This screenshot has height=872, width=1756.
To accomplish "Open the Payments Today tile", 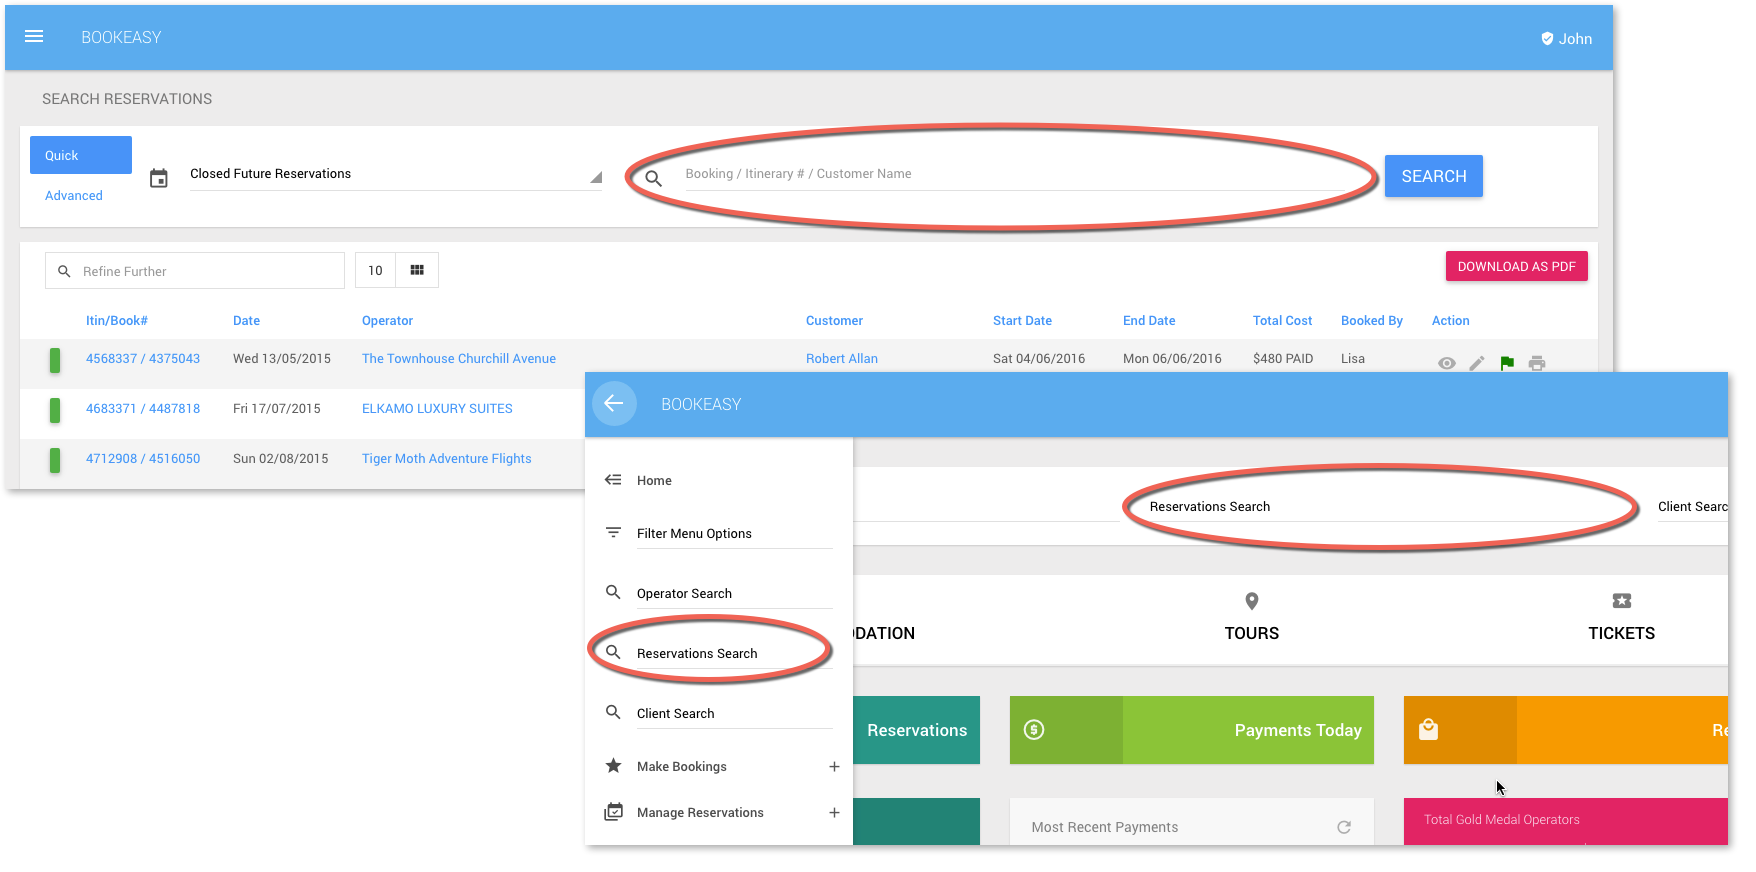I will pos(1192,730).
